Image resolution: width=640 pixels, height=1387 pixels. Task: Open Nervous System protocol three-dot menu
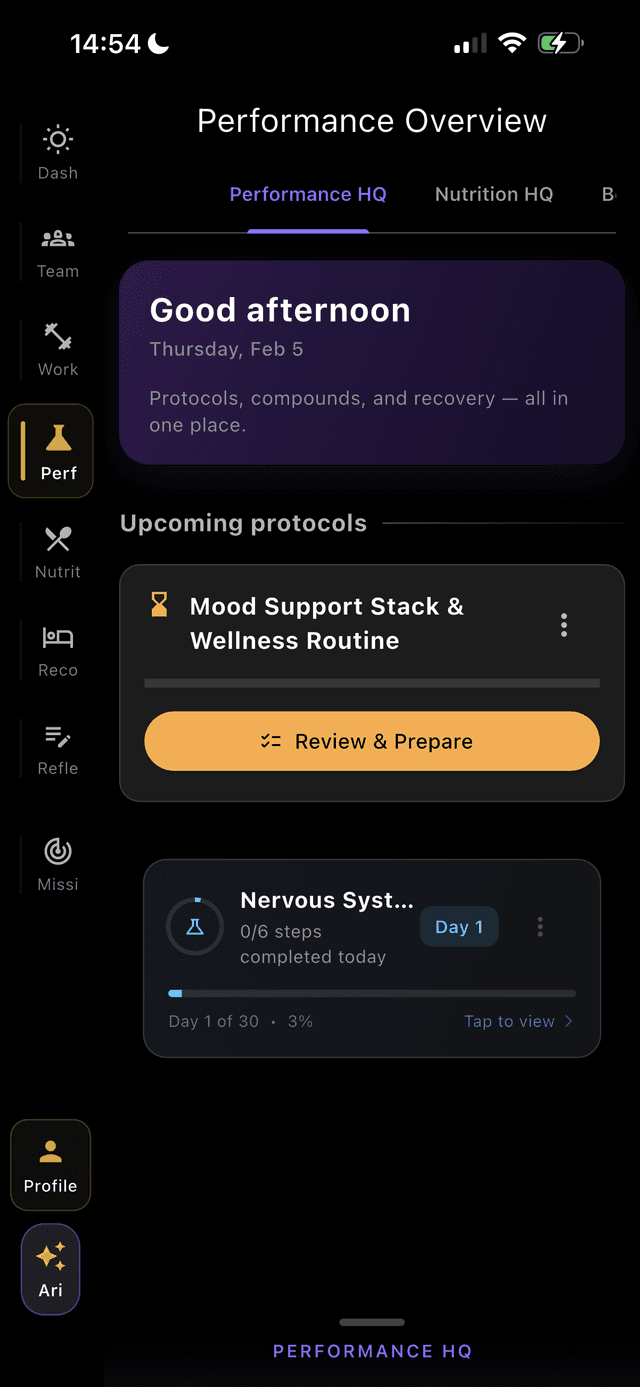point(540,927)
